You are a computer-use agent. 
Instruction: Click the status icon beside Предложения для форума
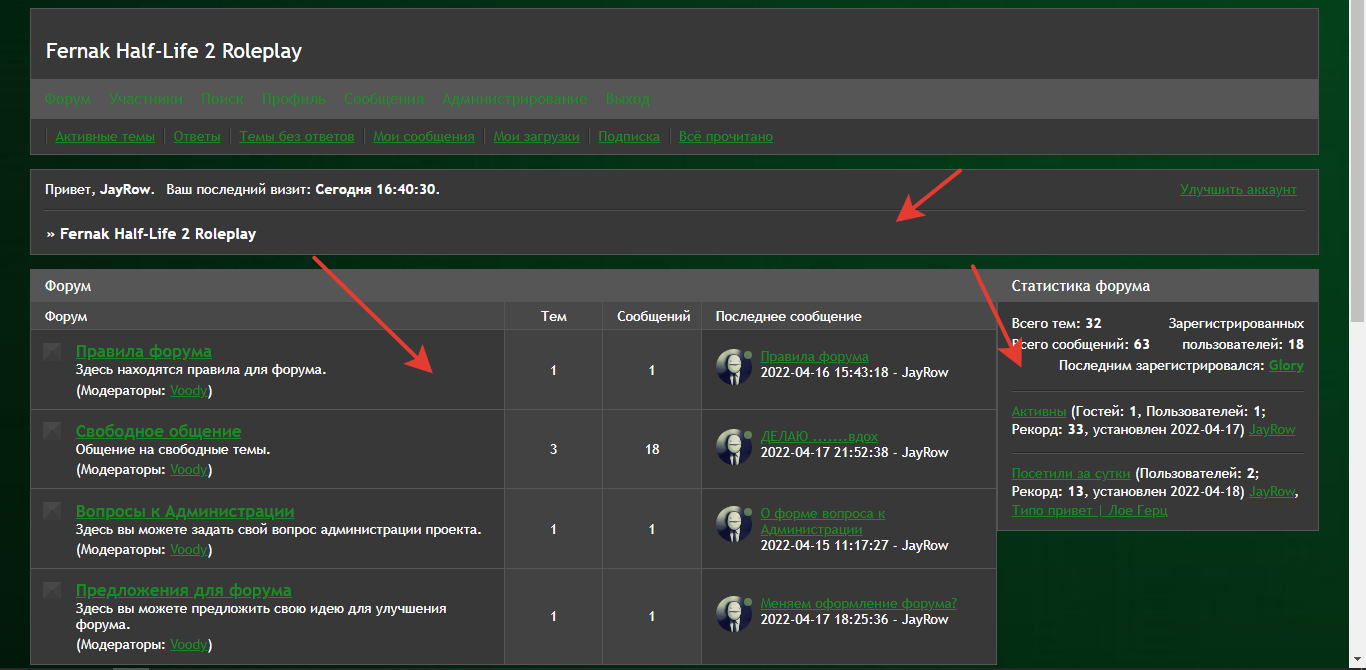[52, 590]
